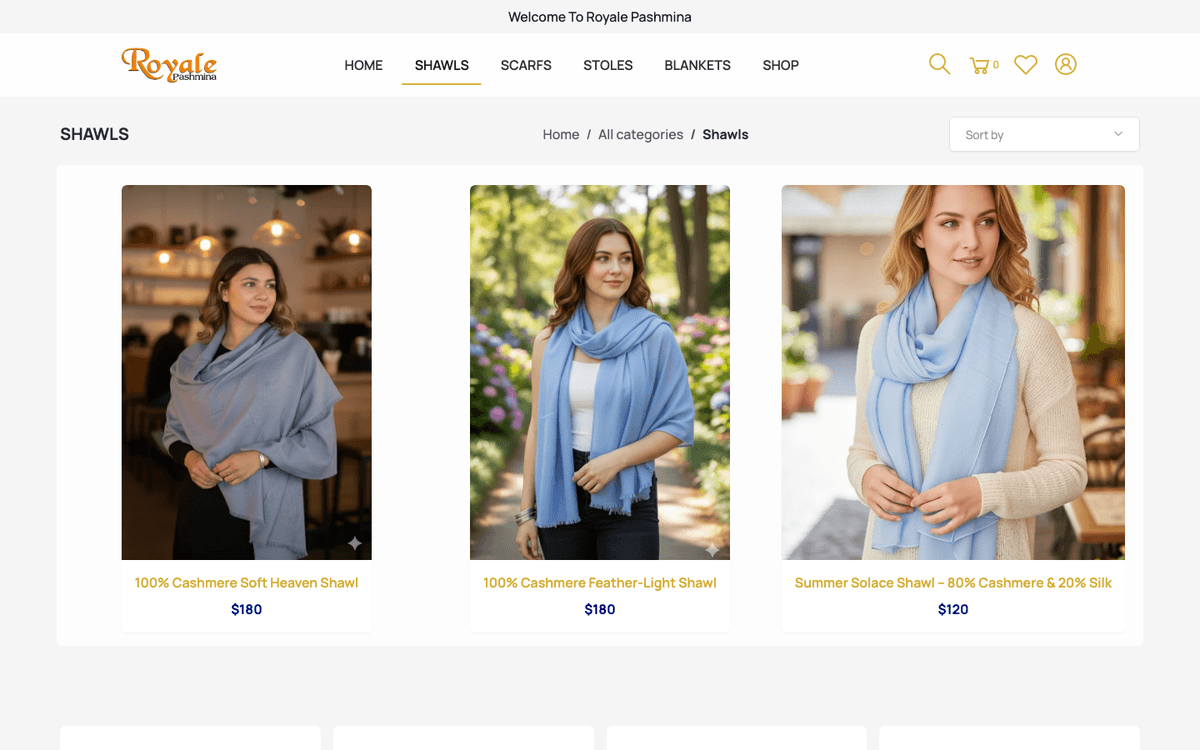Click the SHAWLS page heading
This screenshot has height=750, width=1200.
(x=95, y=134)
